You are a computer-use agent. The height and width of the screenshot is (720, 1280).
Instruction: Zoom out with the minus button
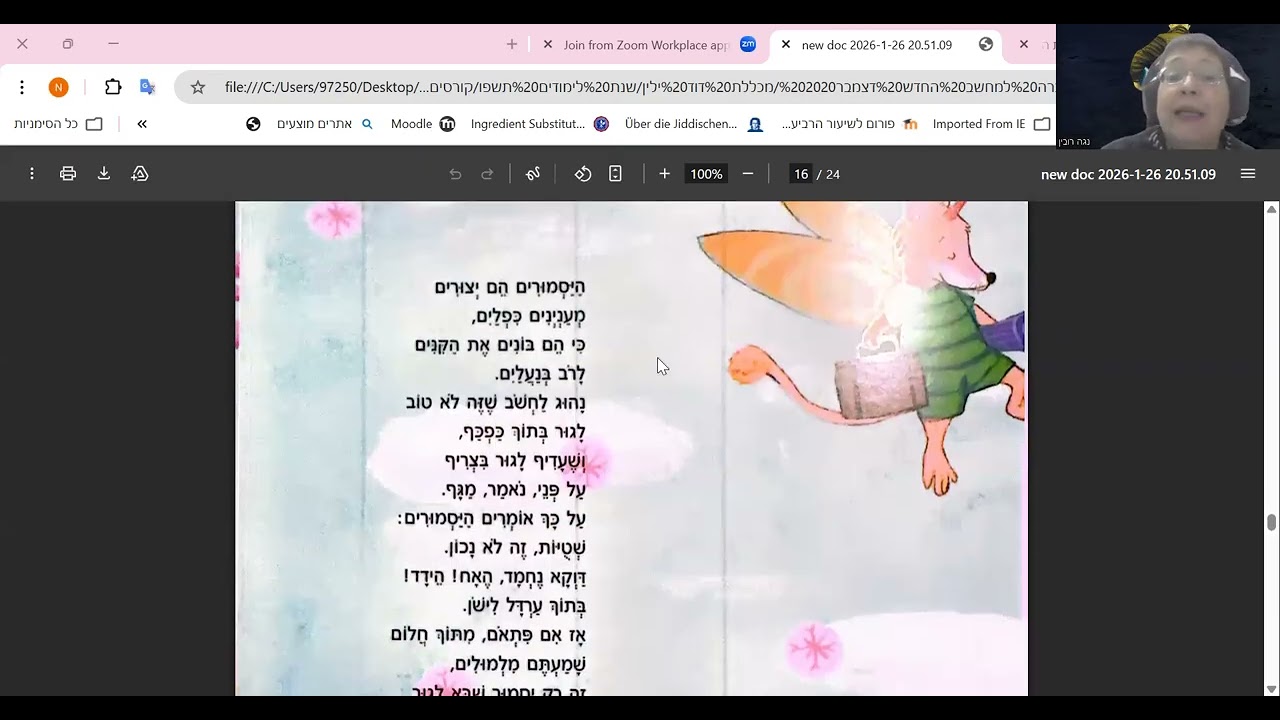(747, 174)
